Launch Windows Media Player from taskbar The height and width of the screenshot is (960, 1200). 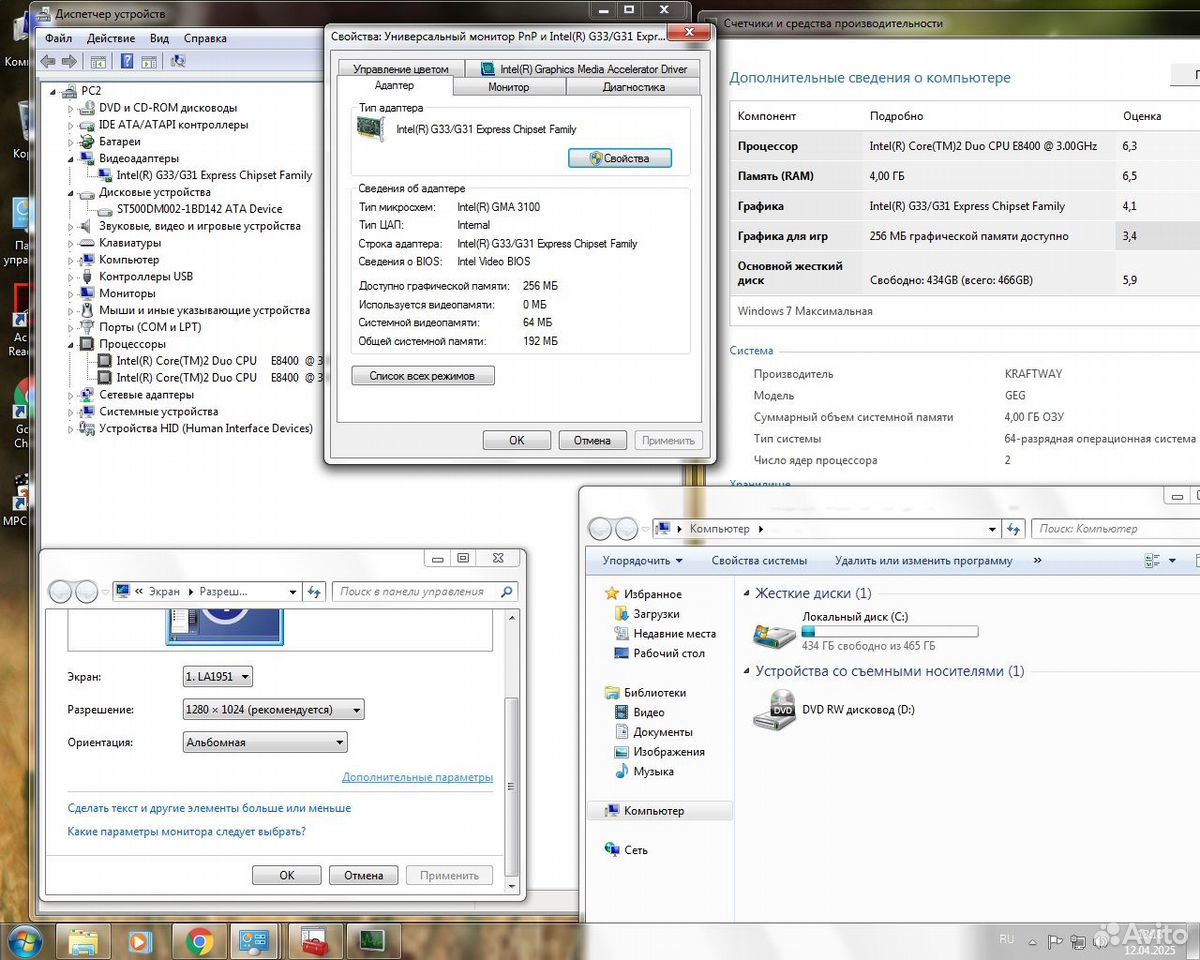click(140, 942)
